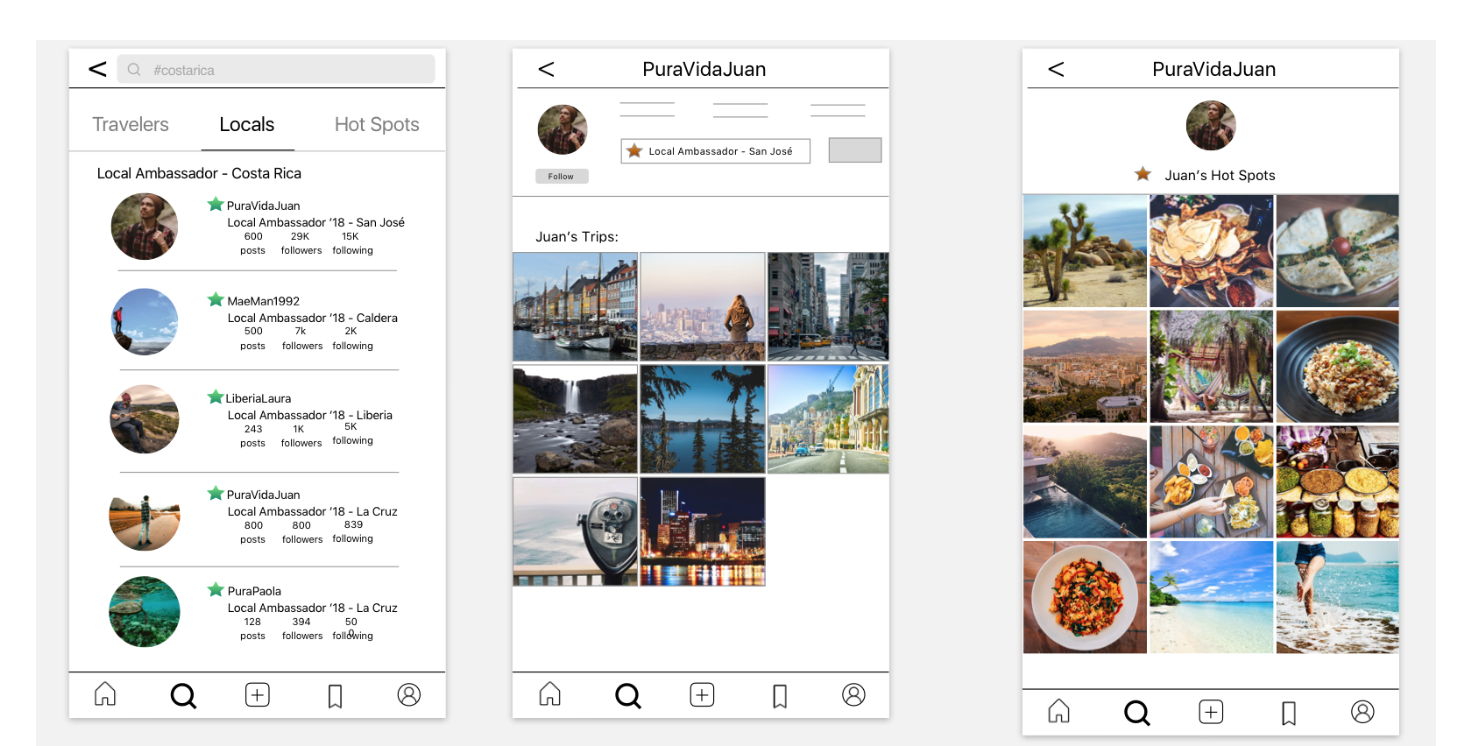The image size is (1466, 746).
Task: Open the colorful harbor houses trip photo
Action: click(x=575, y=306)
